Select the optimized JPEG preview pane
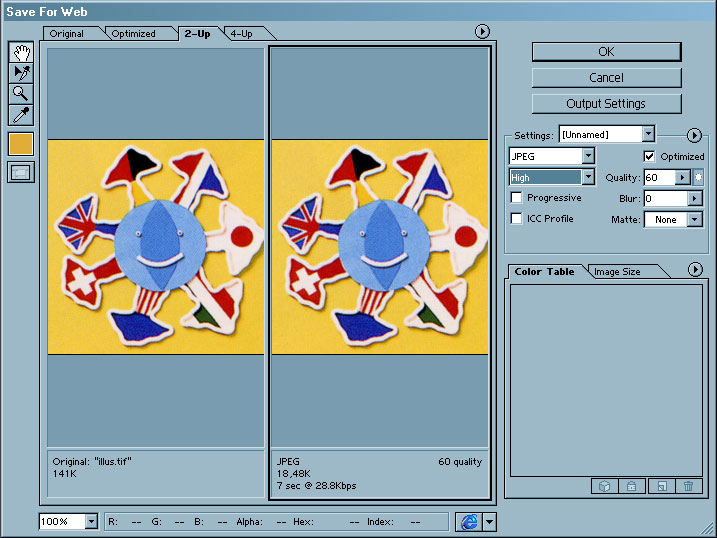 coord(380,247)
